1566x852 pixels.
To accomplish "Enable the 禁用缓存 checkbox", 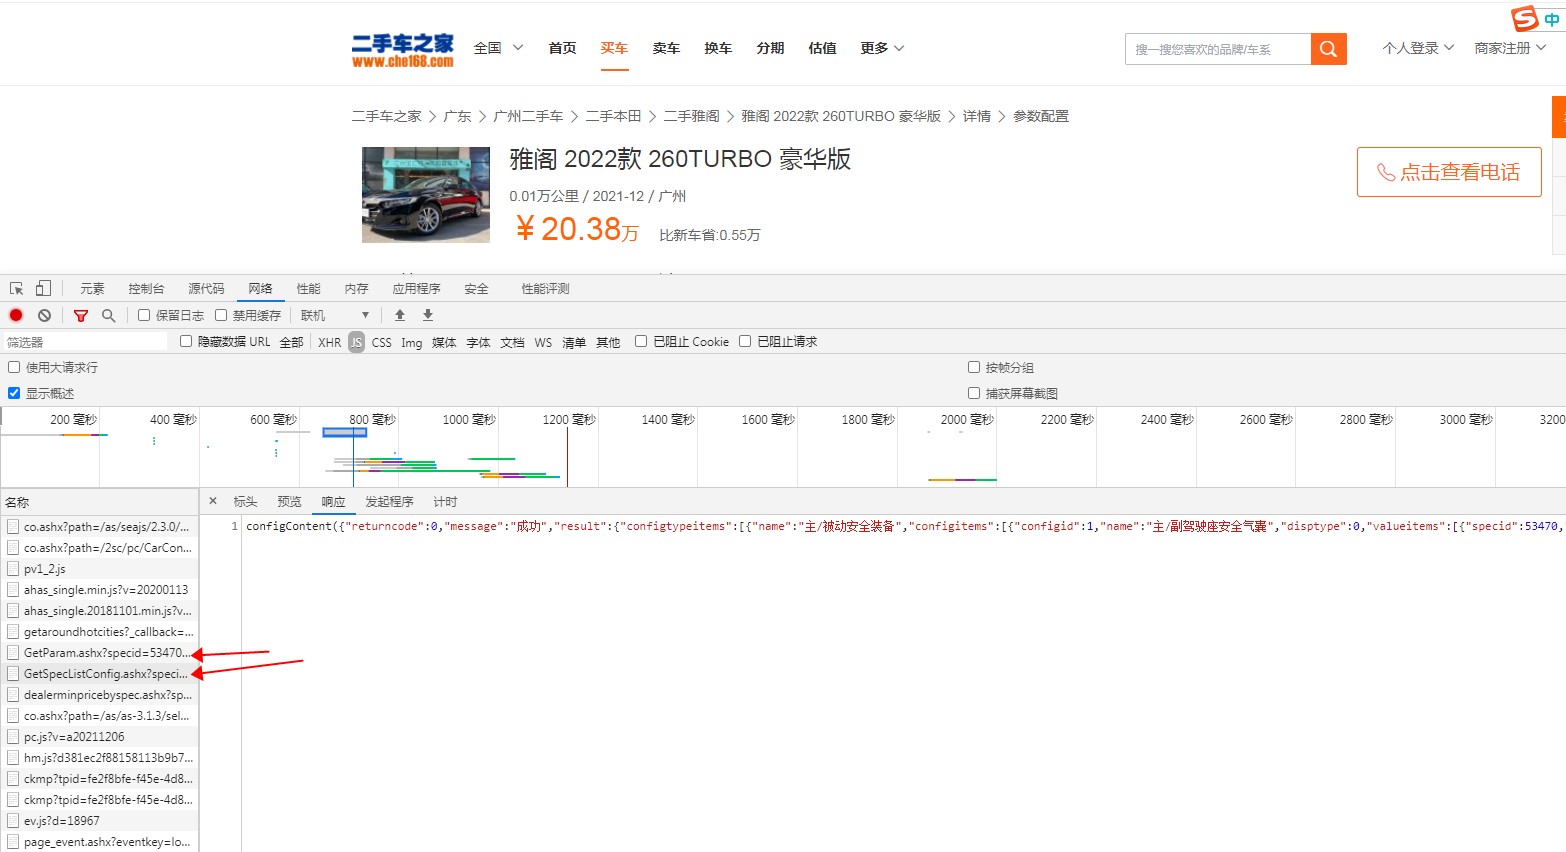I will coord(220,314).
